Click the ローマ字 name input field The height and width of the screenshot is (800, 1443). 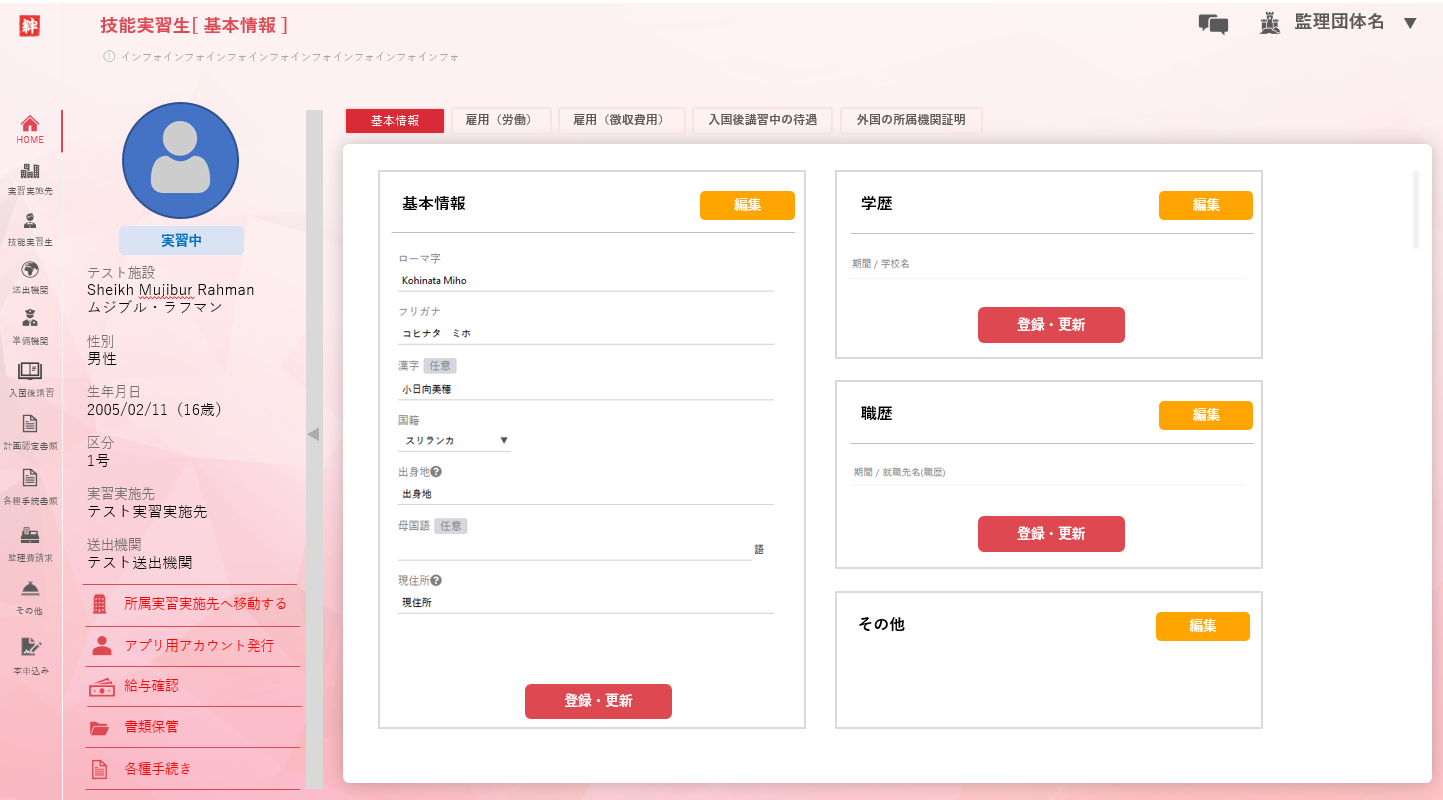tap(585, 281)
